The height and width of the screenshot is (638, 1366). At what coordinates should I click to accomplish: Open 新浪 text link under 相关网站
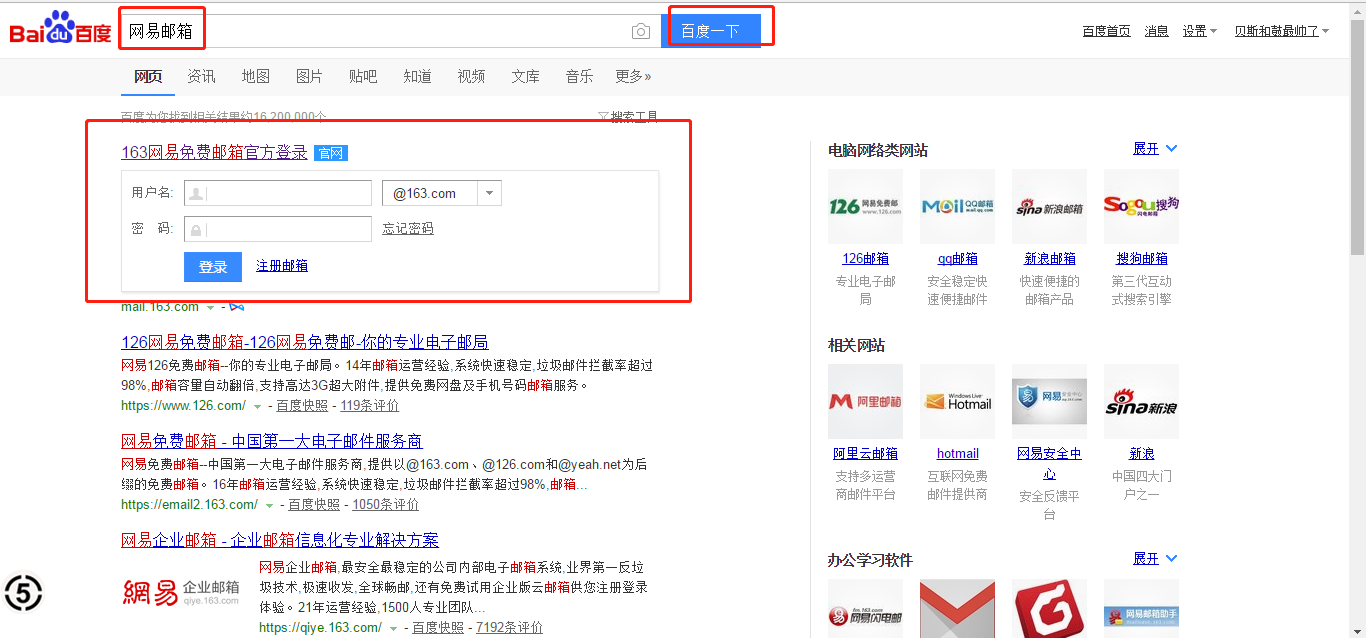coord(1141,453)
